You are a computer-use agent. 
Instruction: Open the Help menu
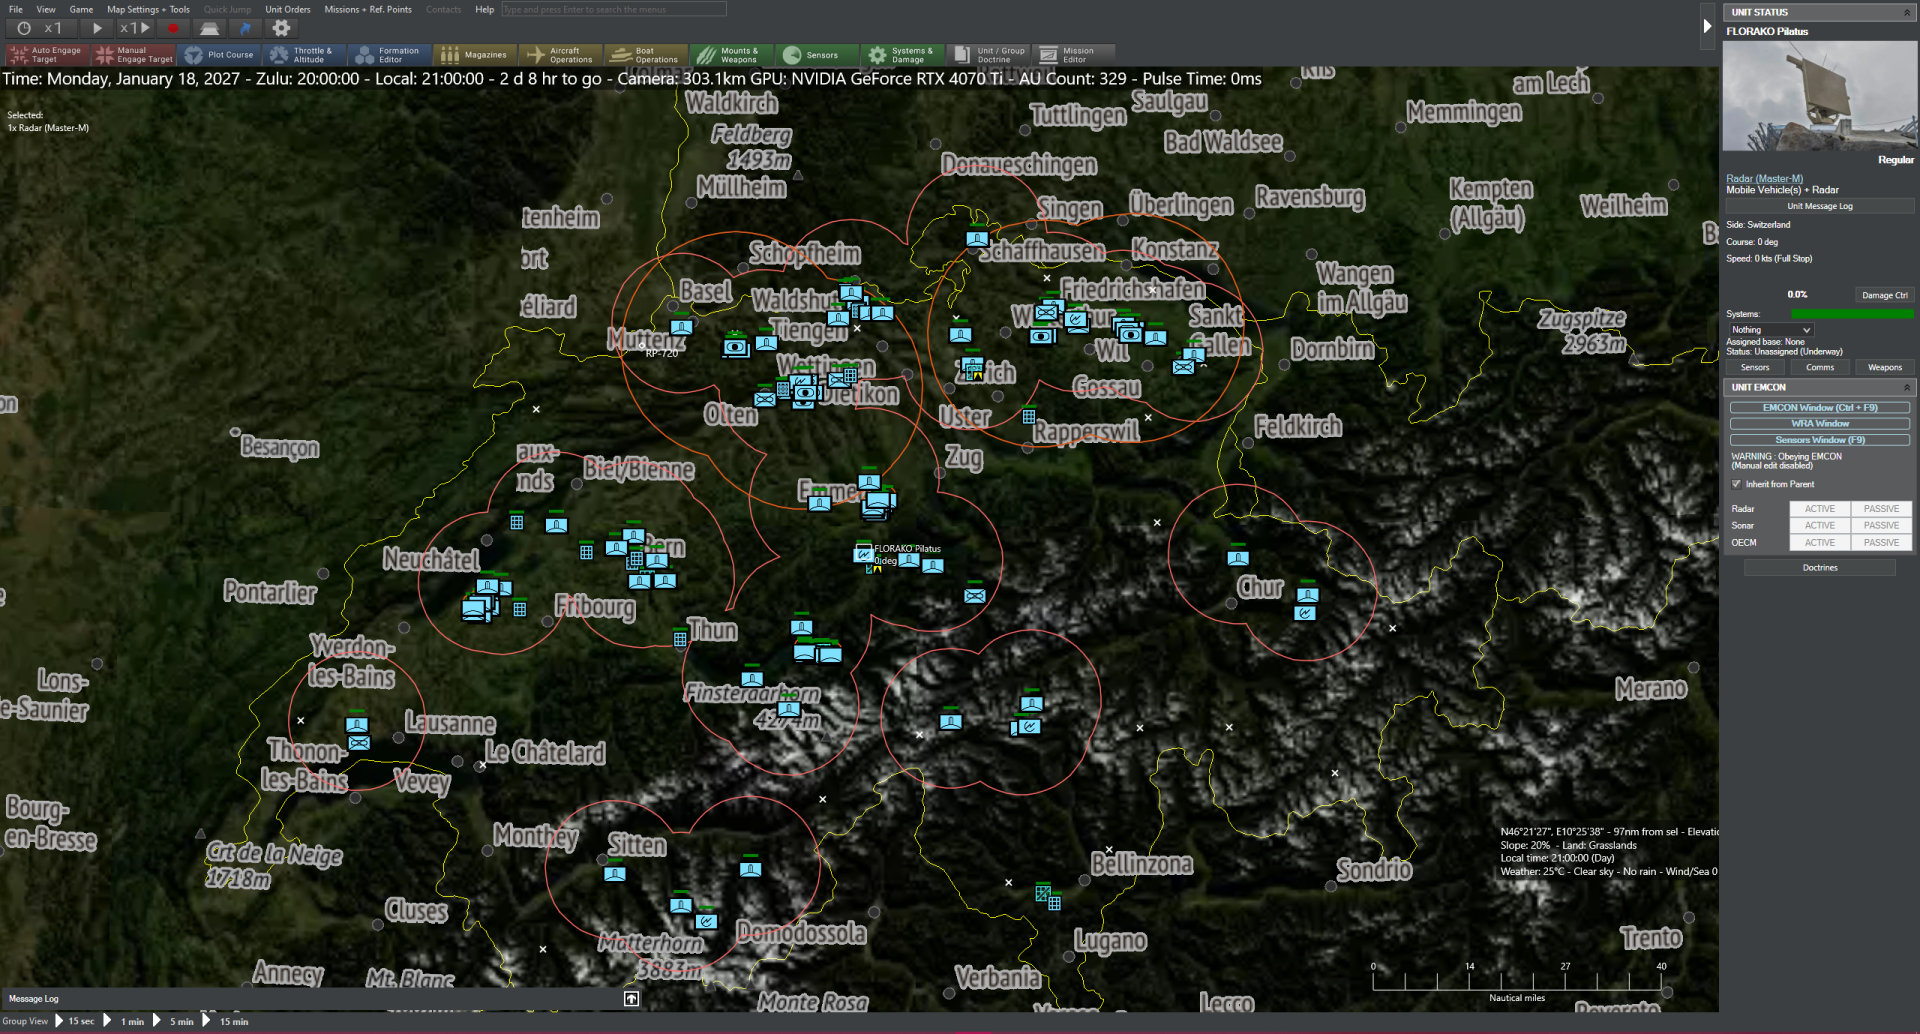484,10
